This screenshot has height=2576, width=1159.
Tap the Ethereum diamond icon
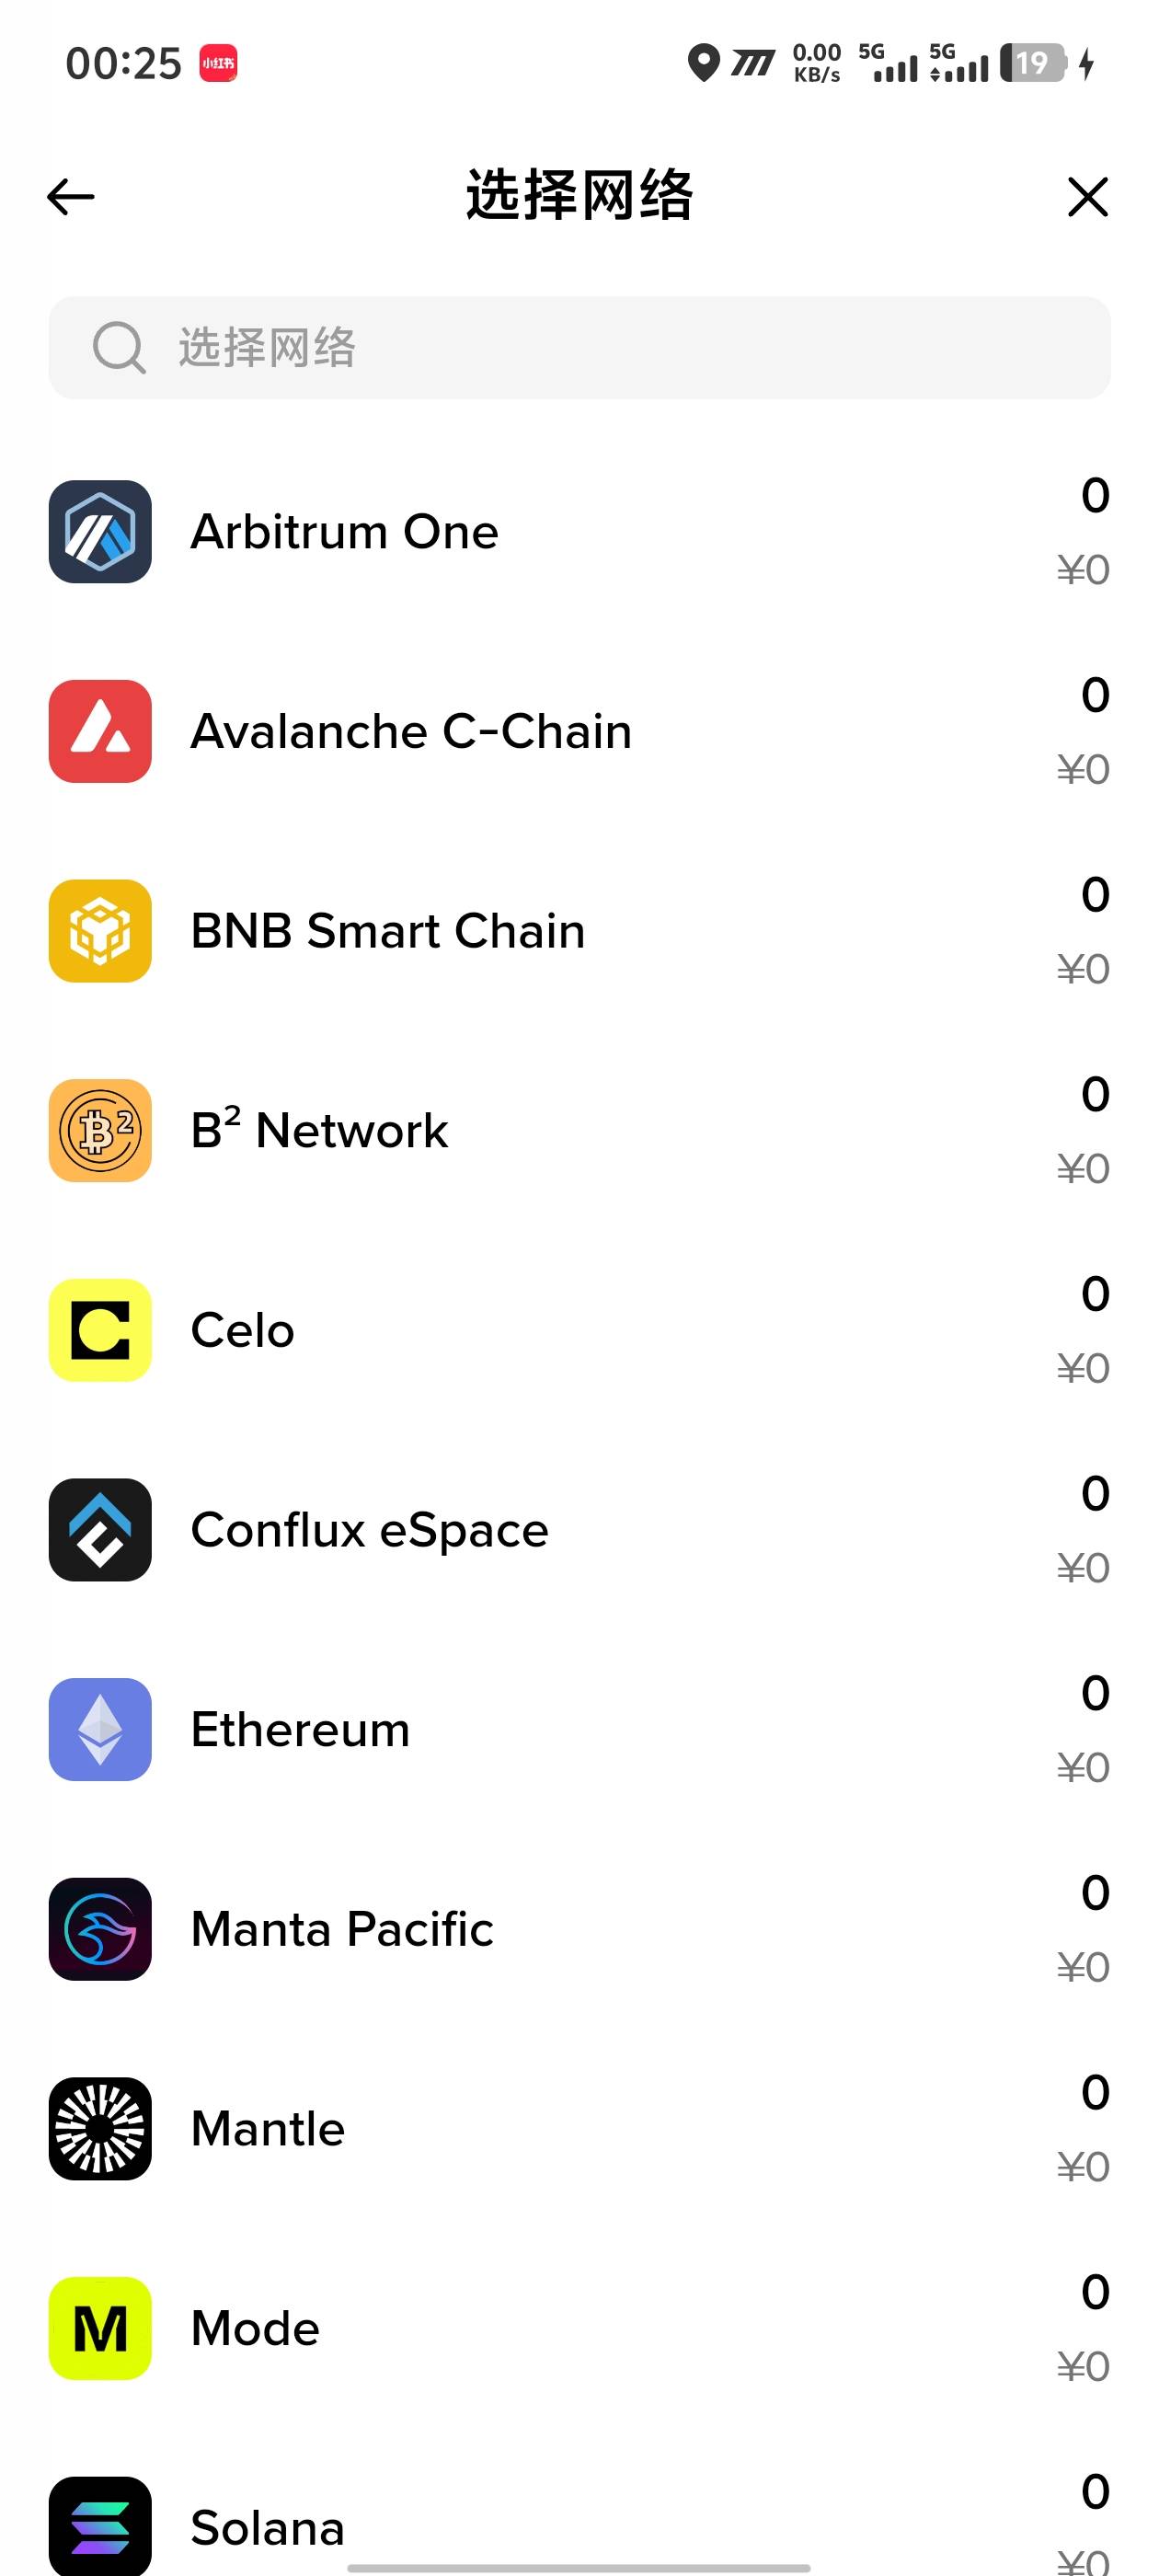tap(100, 1730)
